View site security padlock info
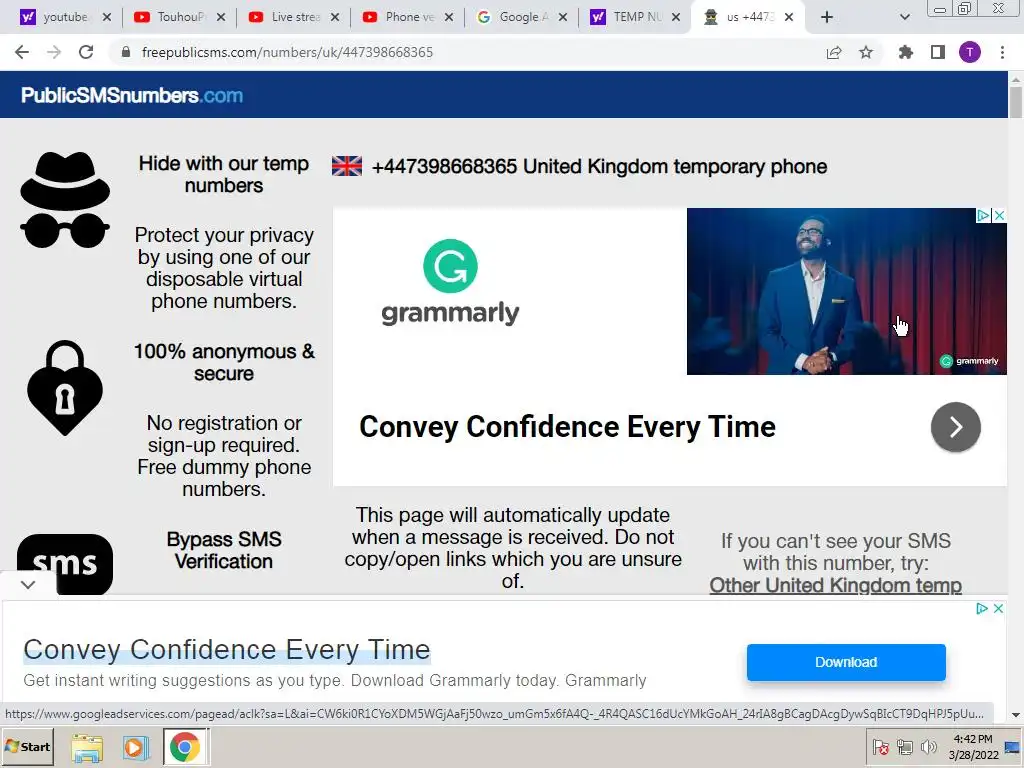Image resolution: width=1024 pixels, height=768 pixels. point(126,52)
